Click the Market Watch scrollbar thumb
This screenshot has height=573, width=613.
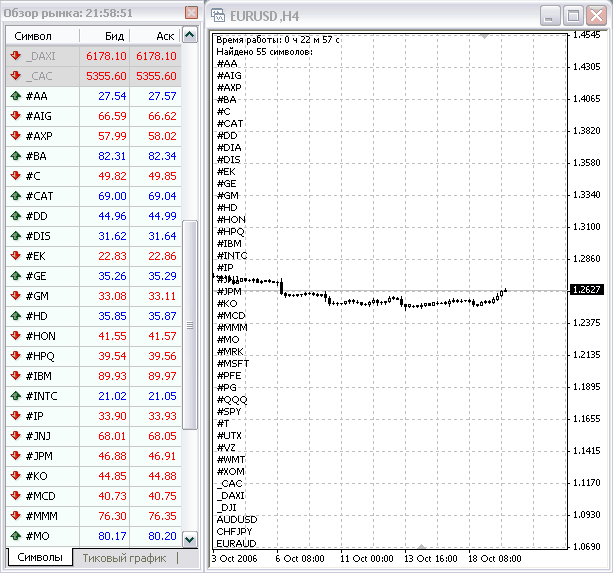[x=190, y=325]
